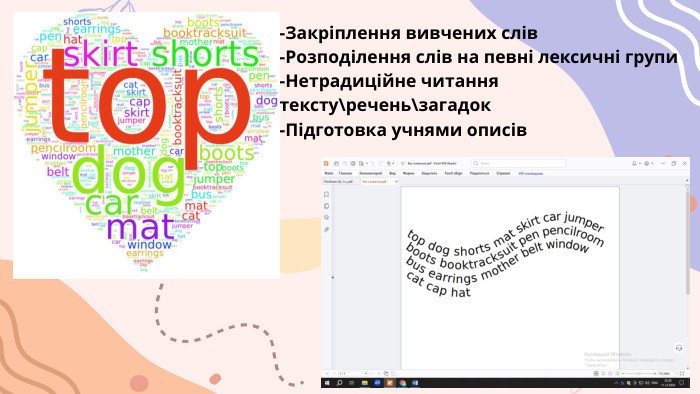This screenshot has height=394, width=700.
Task: Open the Attachments paperclip sidebar panel
Action: click(x=327, y=229)
